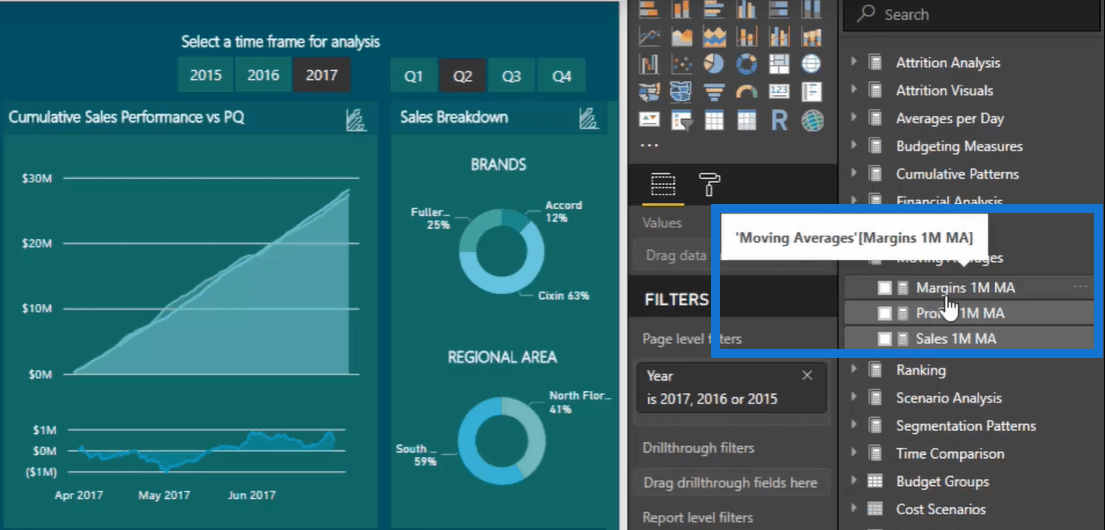Click chart icon beside Cumulative Sales Performance title
This screenshot has width=1105, height=530.
(357, 119)
